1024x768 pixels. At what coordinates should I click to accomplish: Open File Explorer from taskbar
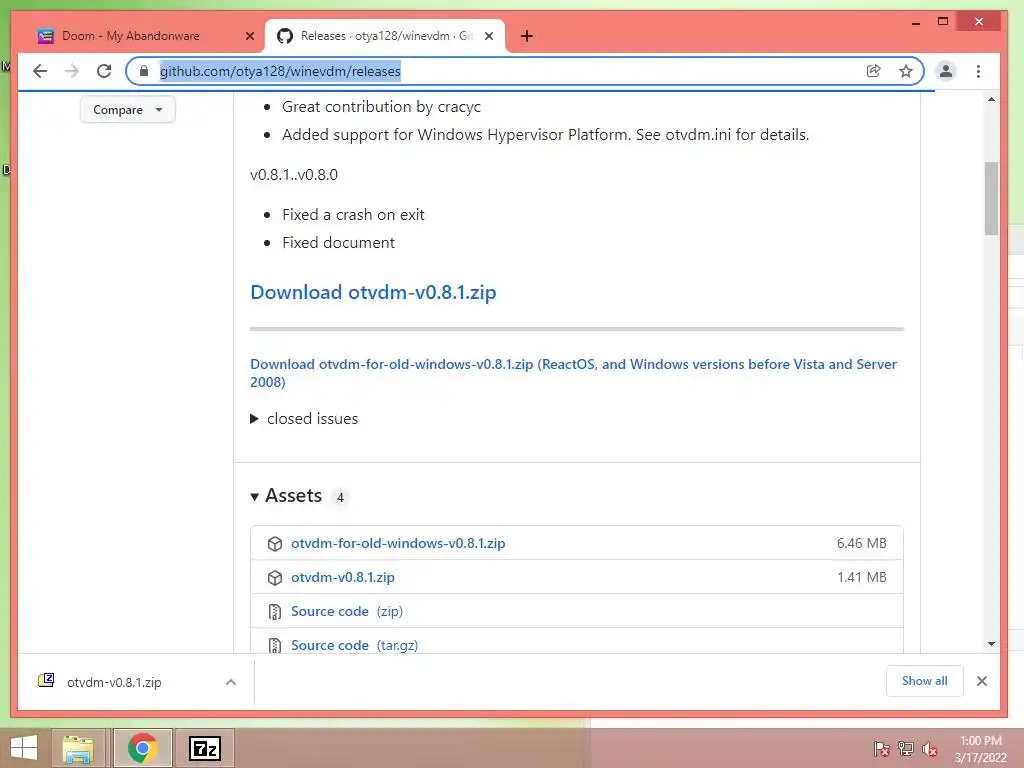pos(78,748)
